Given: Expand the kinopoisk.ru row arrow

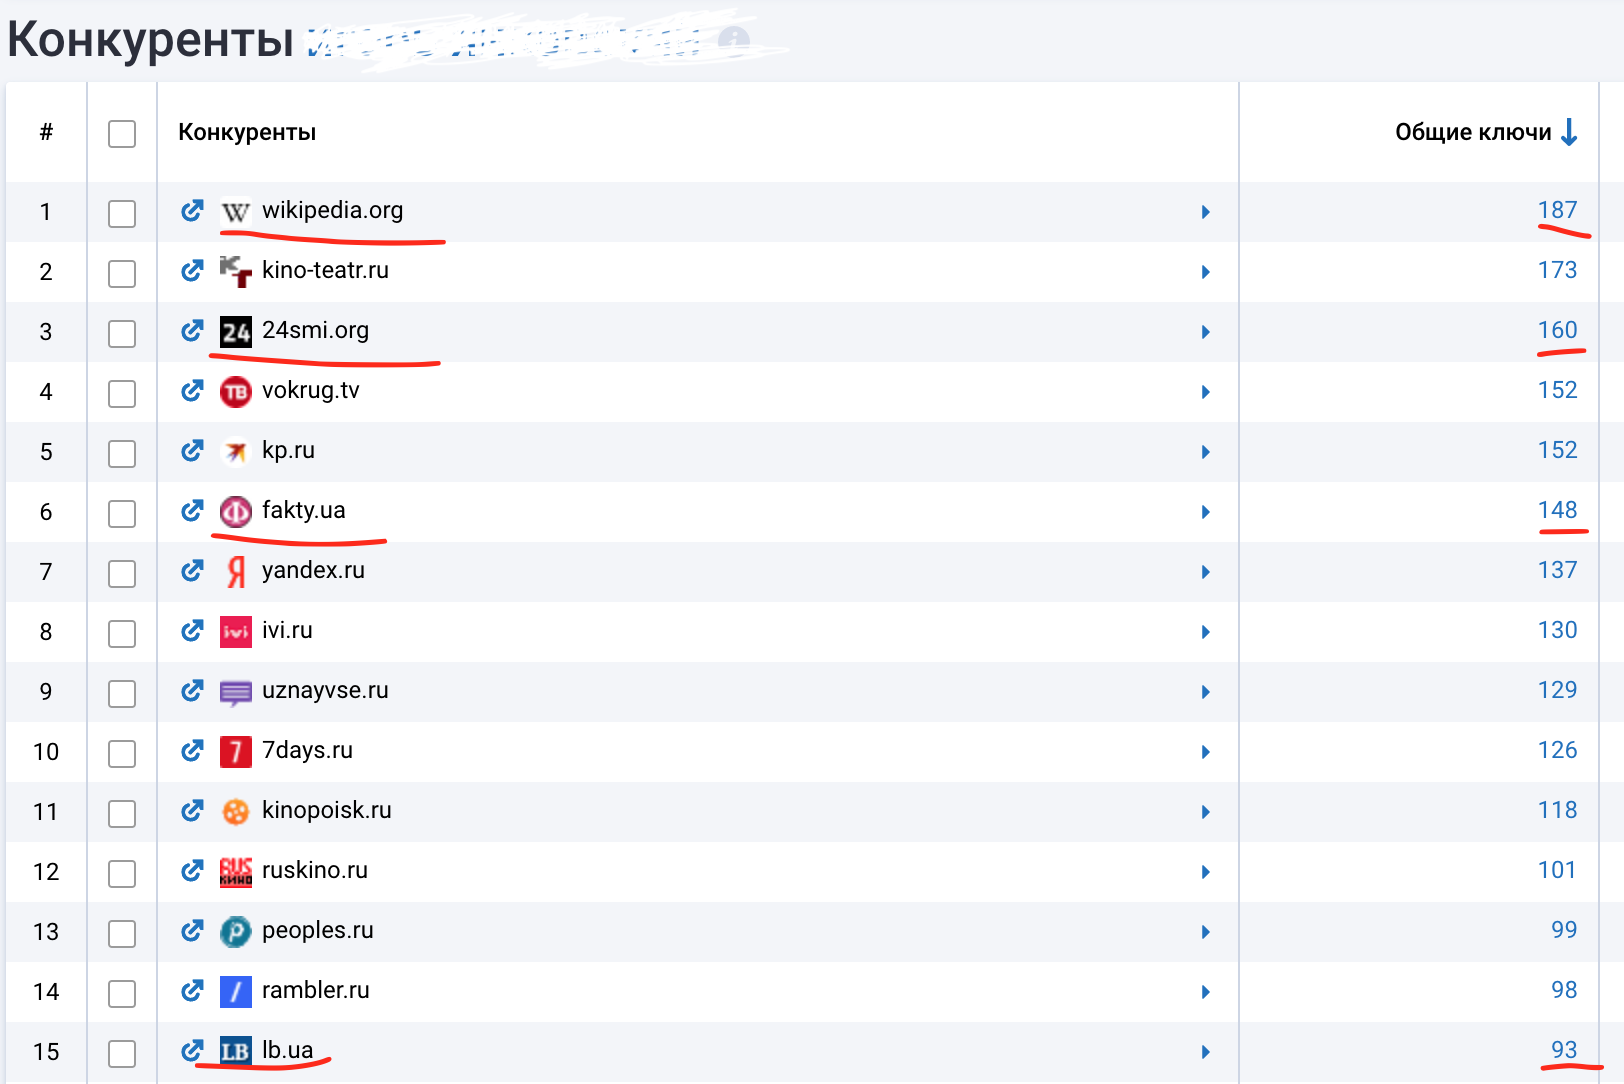Looking at the screenshot, I should [1206, 812].
